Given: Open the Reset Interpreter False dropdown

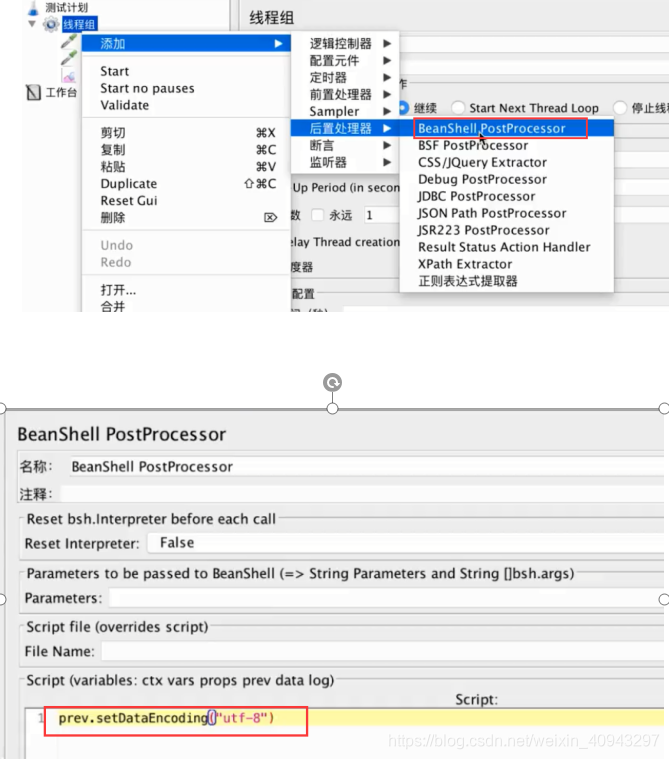Looking at the screenshot, I should click(406, 543).
